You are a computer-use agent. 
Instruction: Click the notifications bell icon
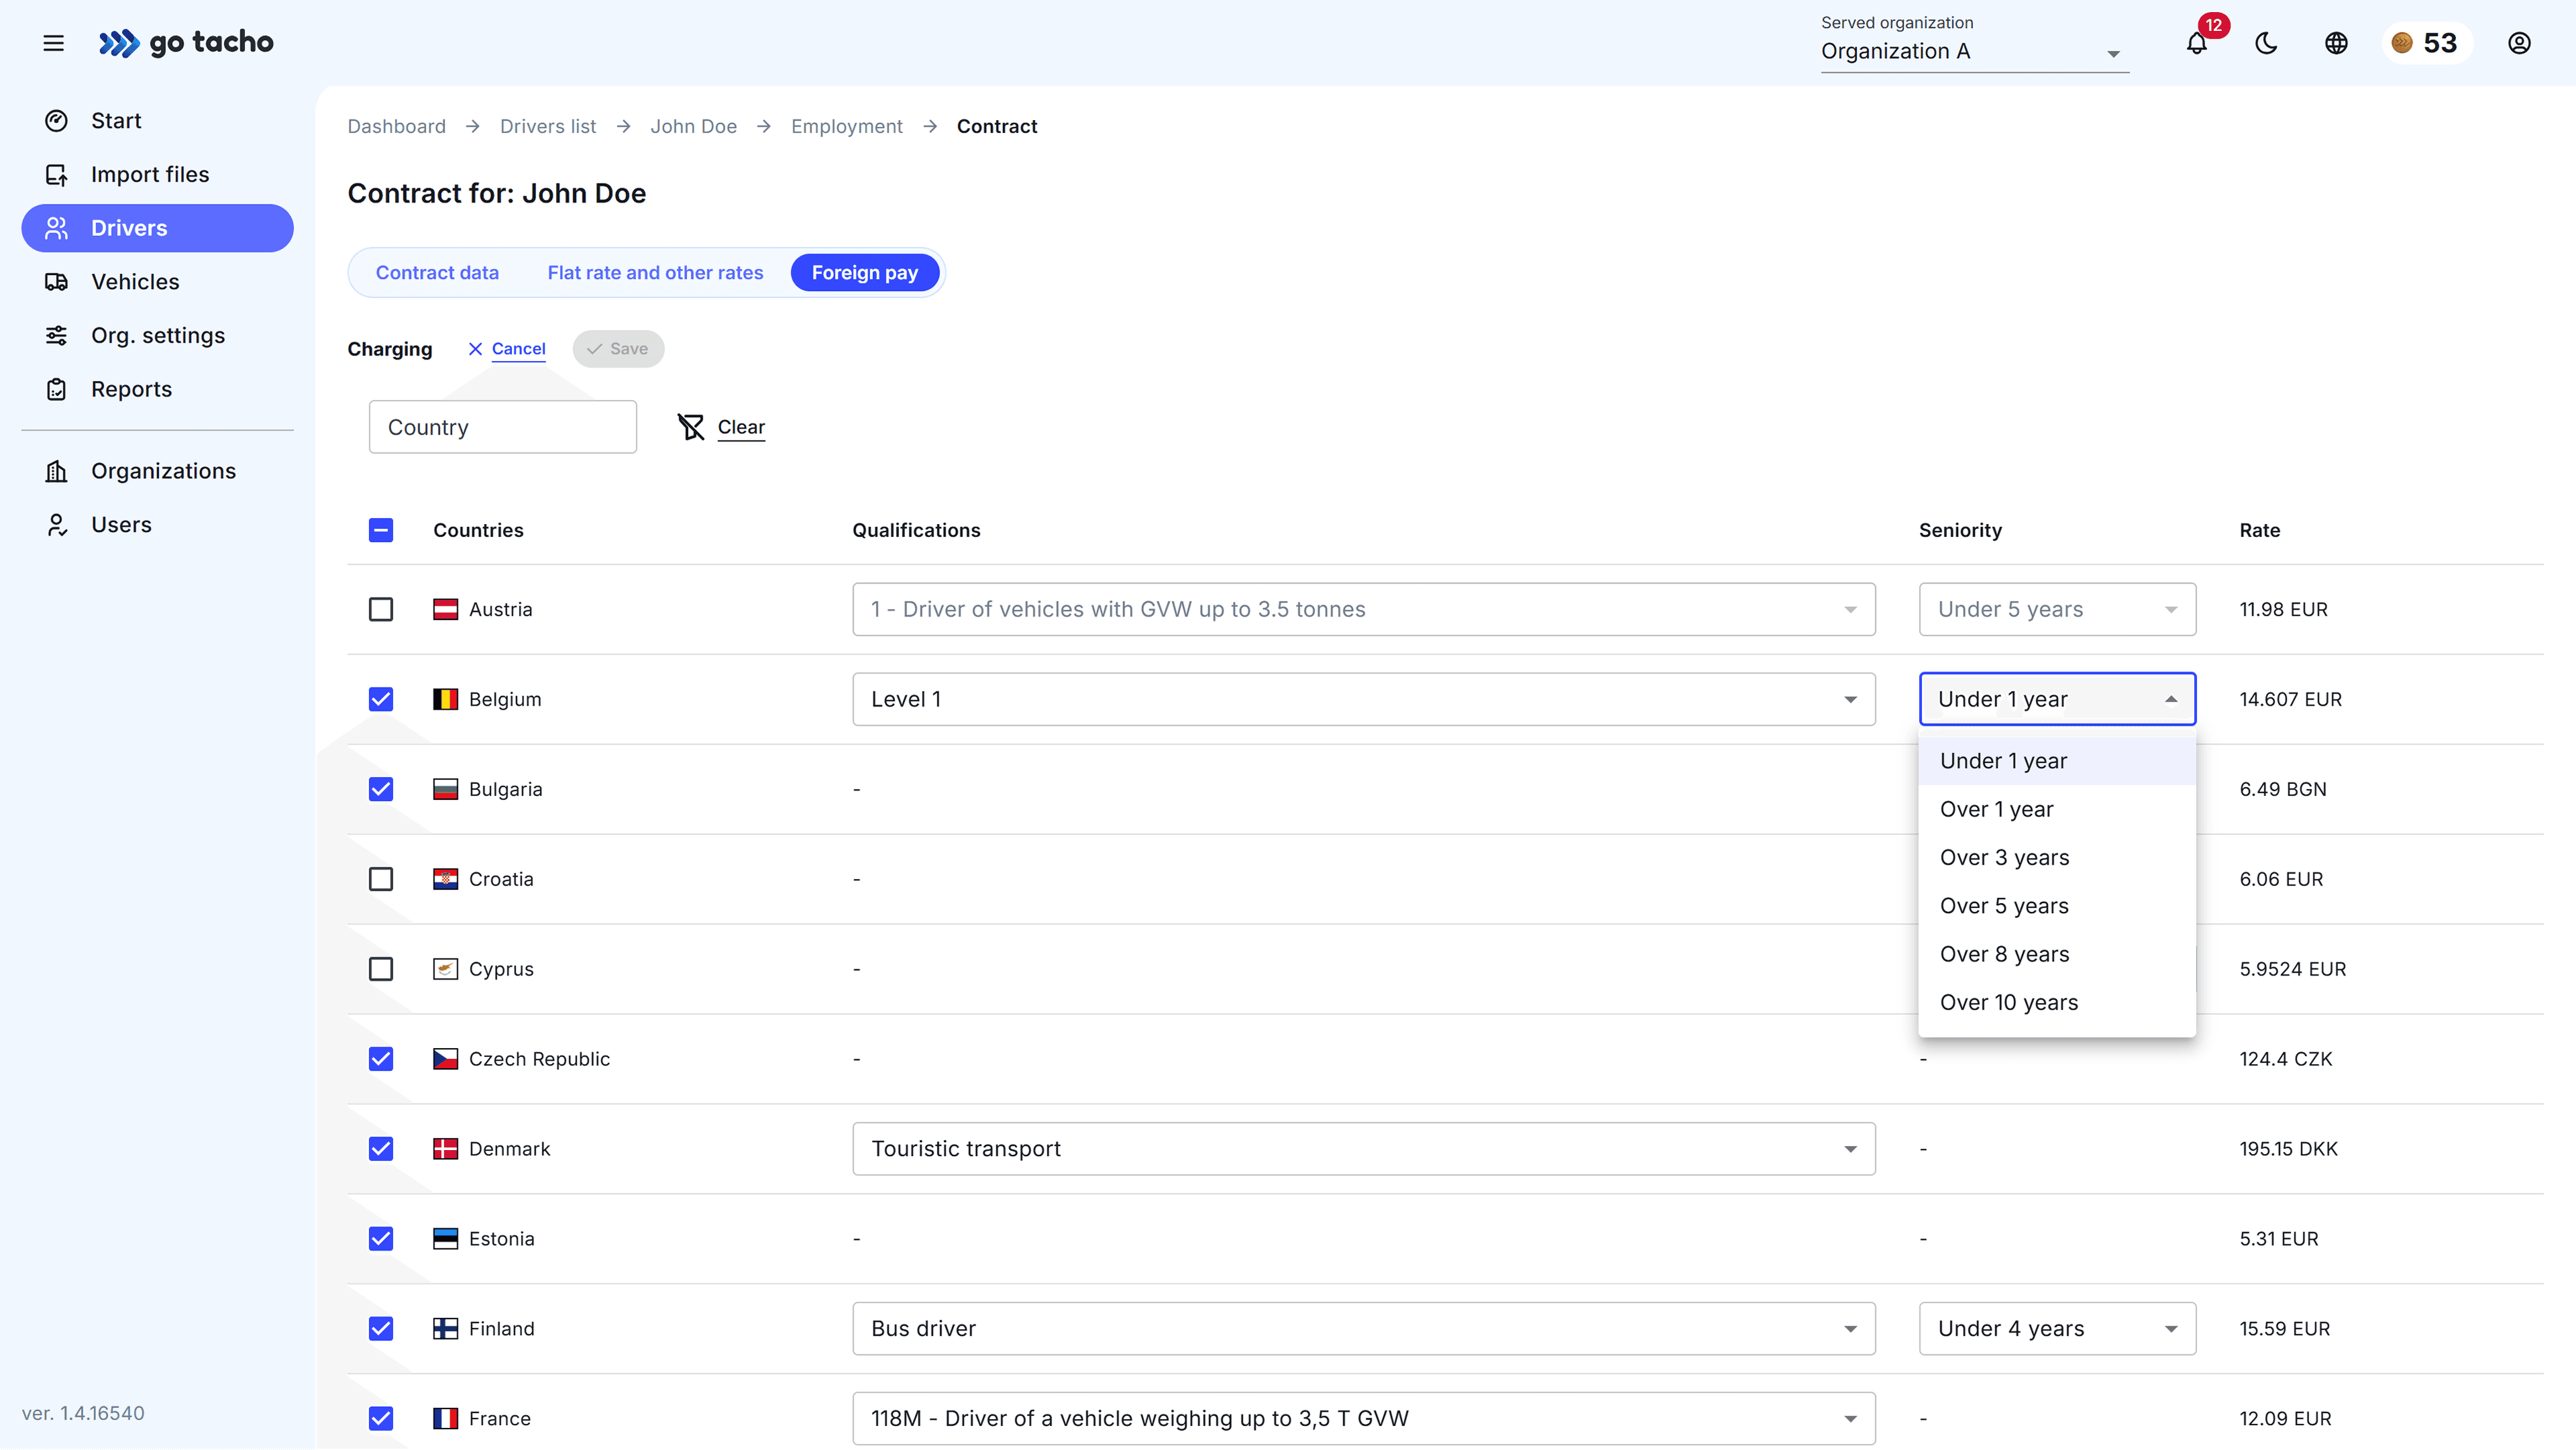click(2196, 44)
